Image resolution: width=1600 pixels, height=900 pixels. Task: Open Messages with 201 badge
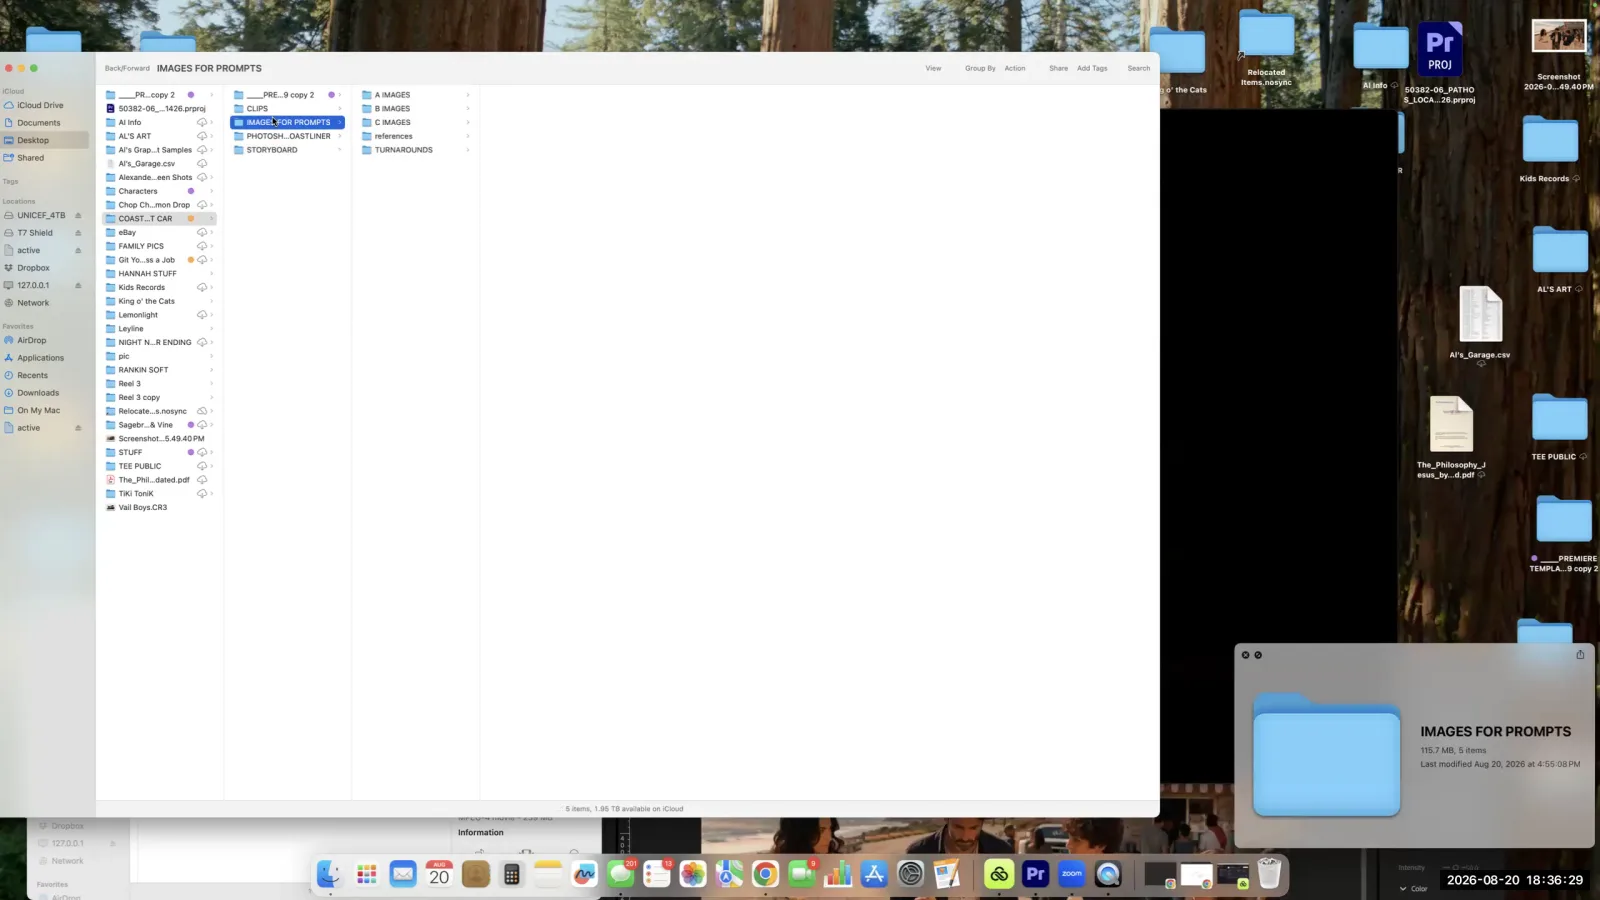(x=620, y=874)
